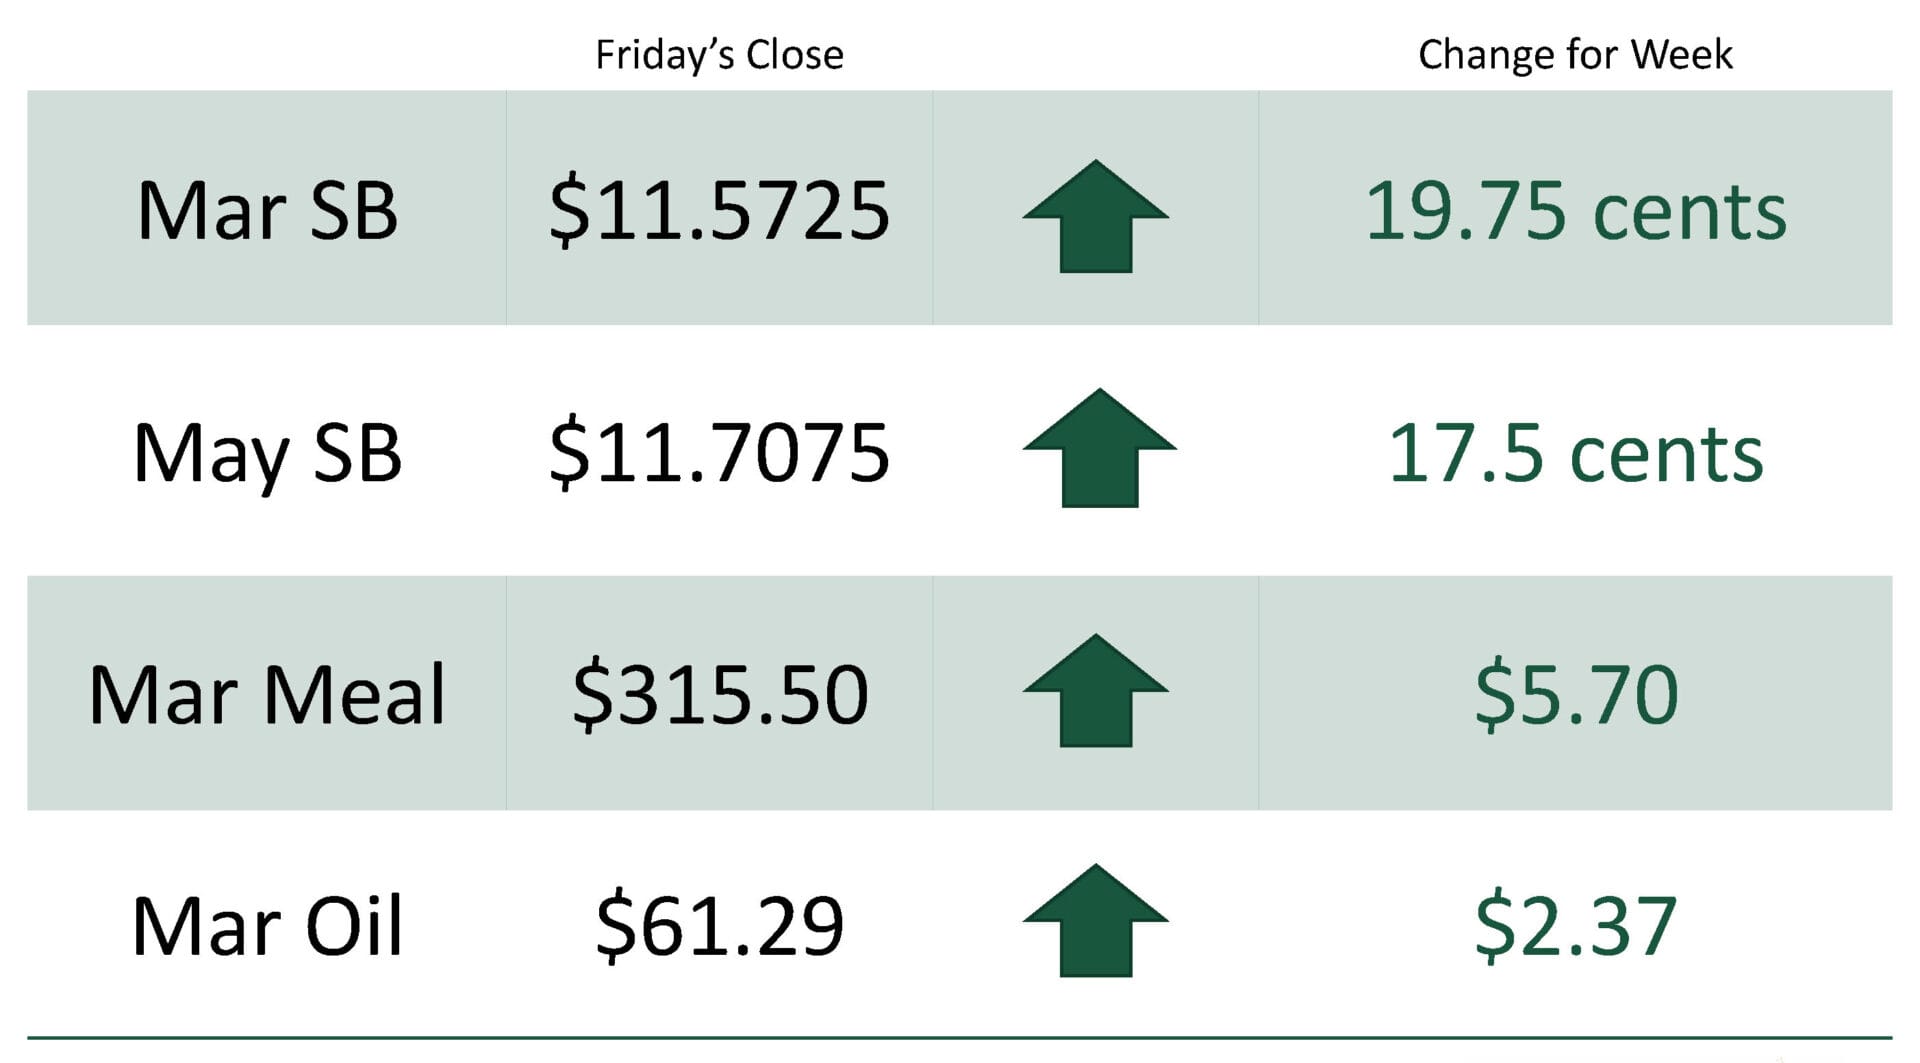This screenshot has height=1063, width=1920.
Task: Click the green up arrow for Mar Oil
Action: [1095, 921]
